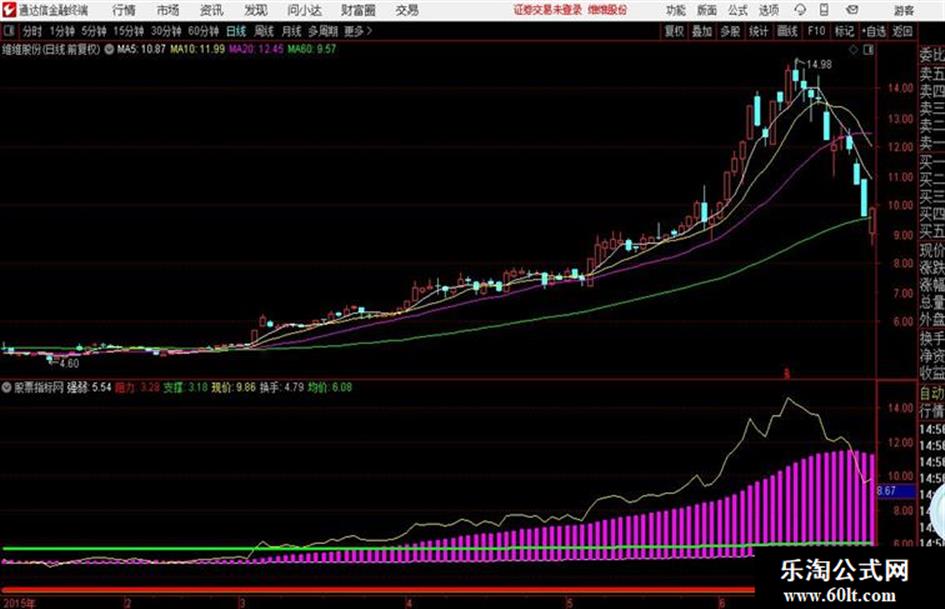Click the 现价: 9.86 indicator value
Screen dimensions: 945x609
tap(233, 388)
